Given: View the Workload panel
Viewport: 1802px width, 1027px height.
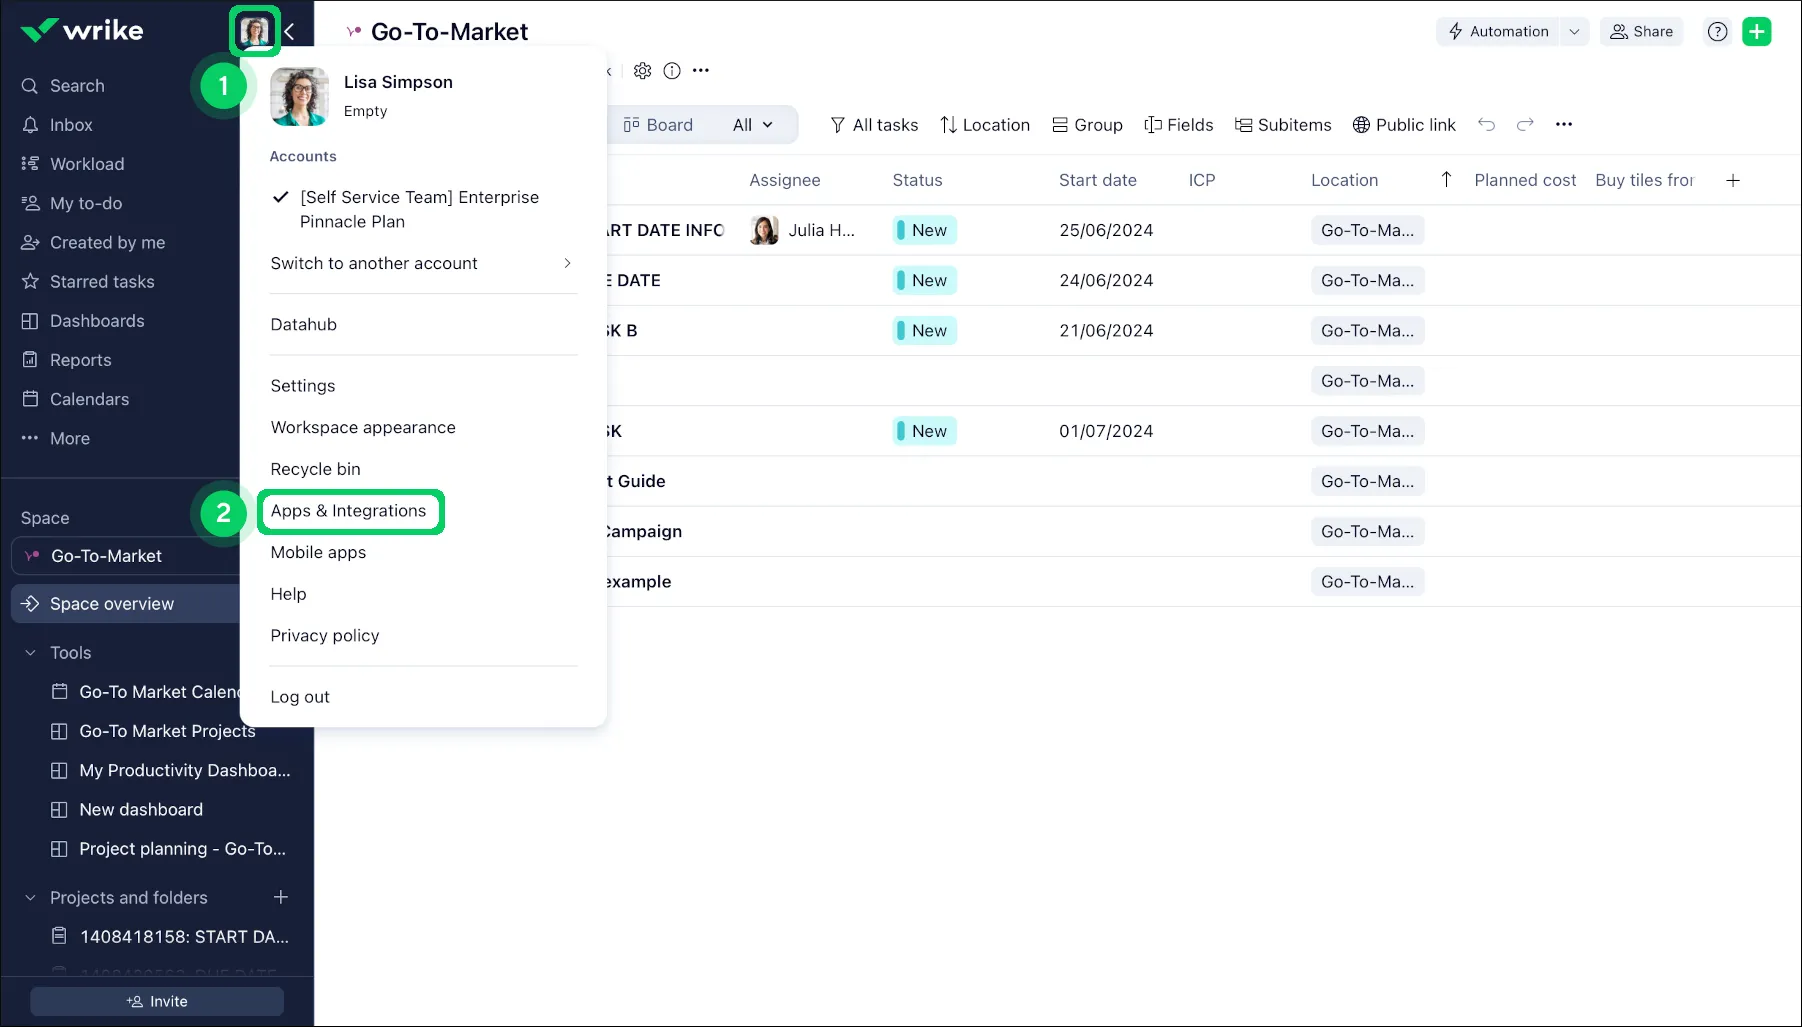Looking at the screenshot, I should pos(86,163).
